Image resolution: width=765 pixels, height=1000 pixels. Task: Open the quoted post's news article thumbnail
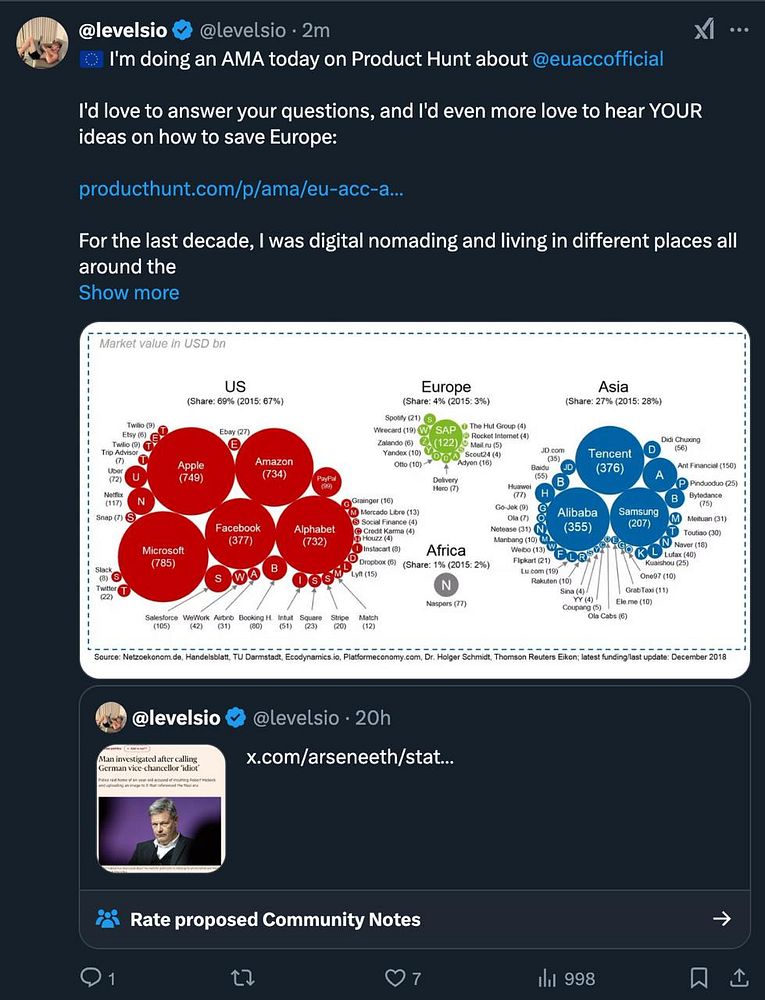161,808
